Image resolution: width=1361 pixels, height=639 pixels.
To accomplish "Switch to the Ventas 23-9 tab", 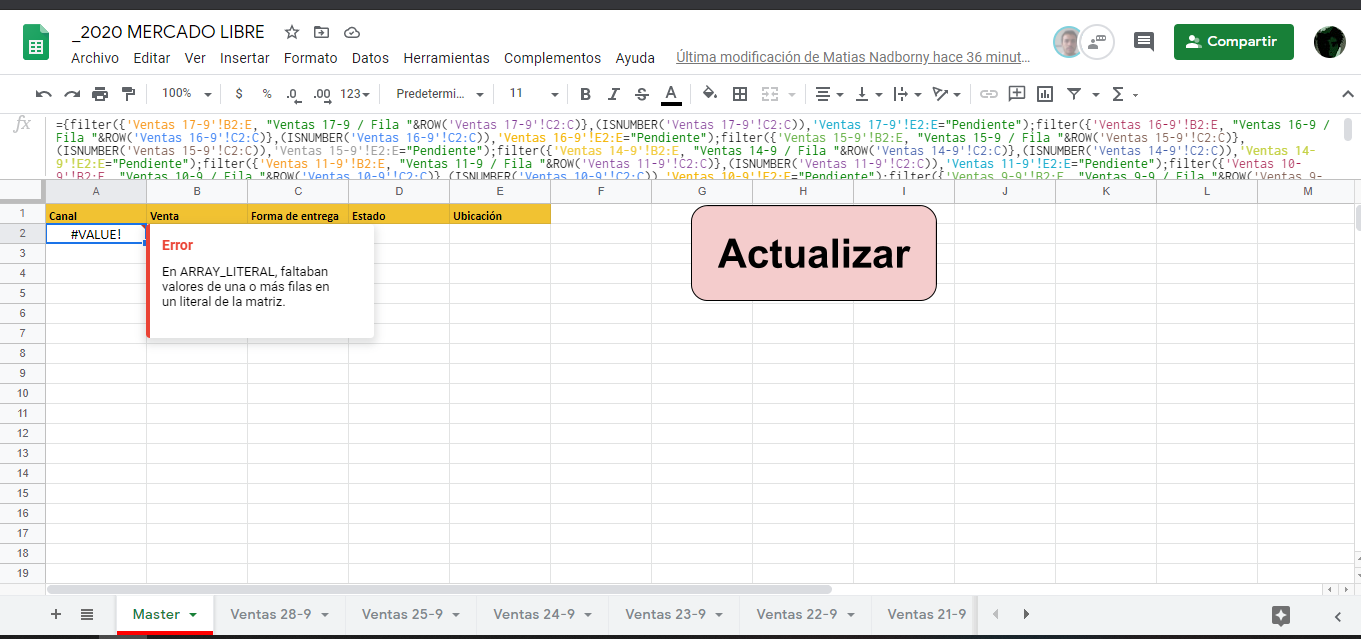I will coord(674,614).
